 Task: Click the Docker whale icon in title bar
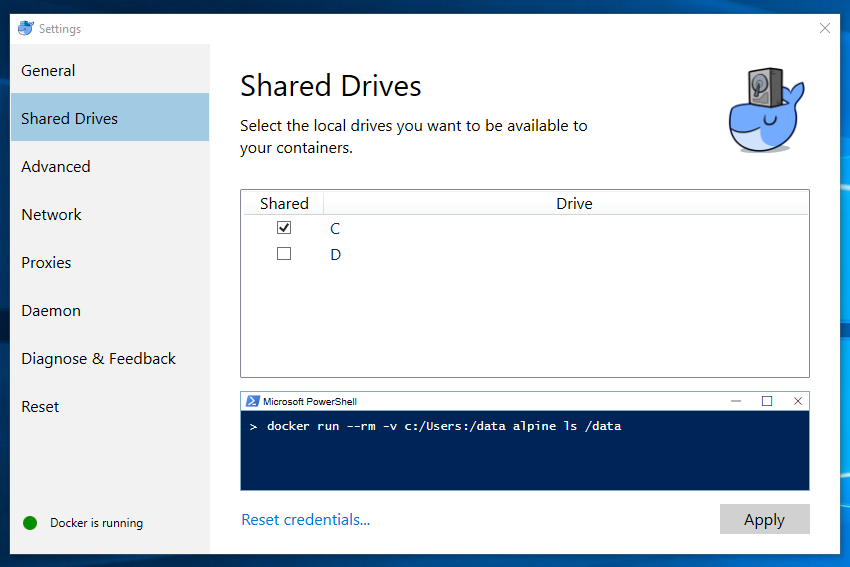point(25,28)
